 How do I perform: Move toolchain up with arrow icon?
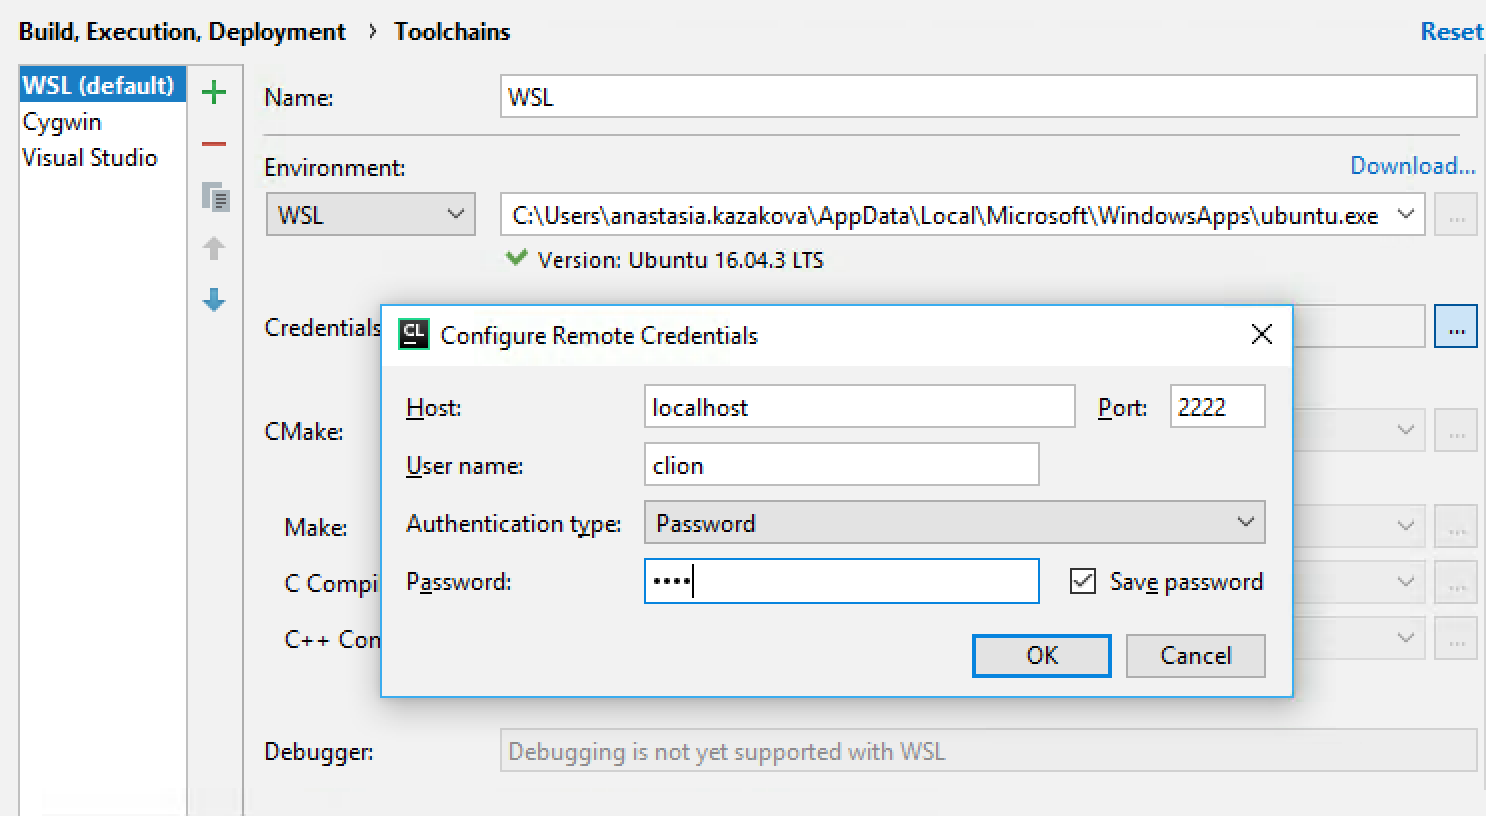[x=214, y=248]
